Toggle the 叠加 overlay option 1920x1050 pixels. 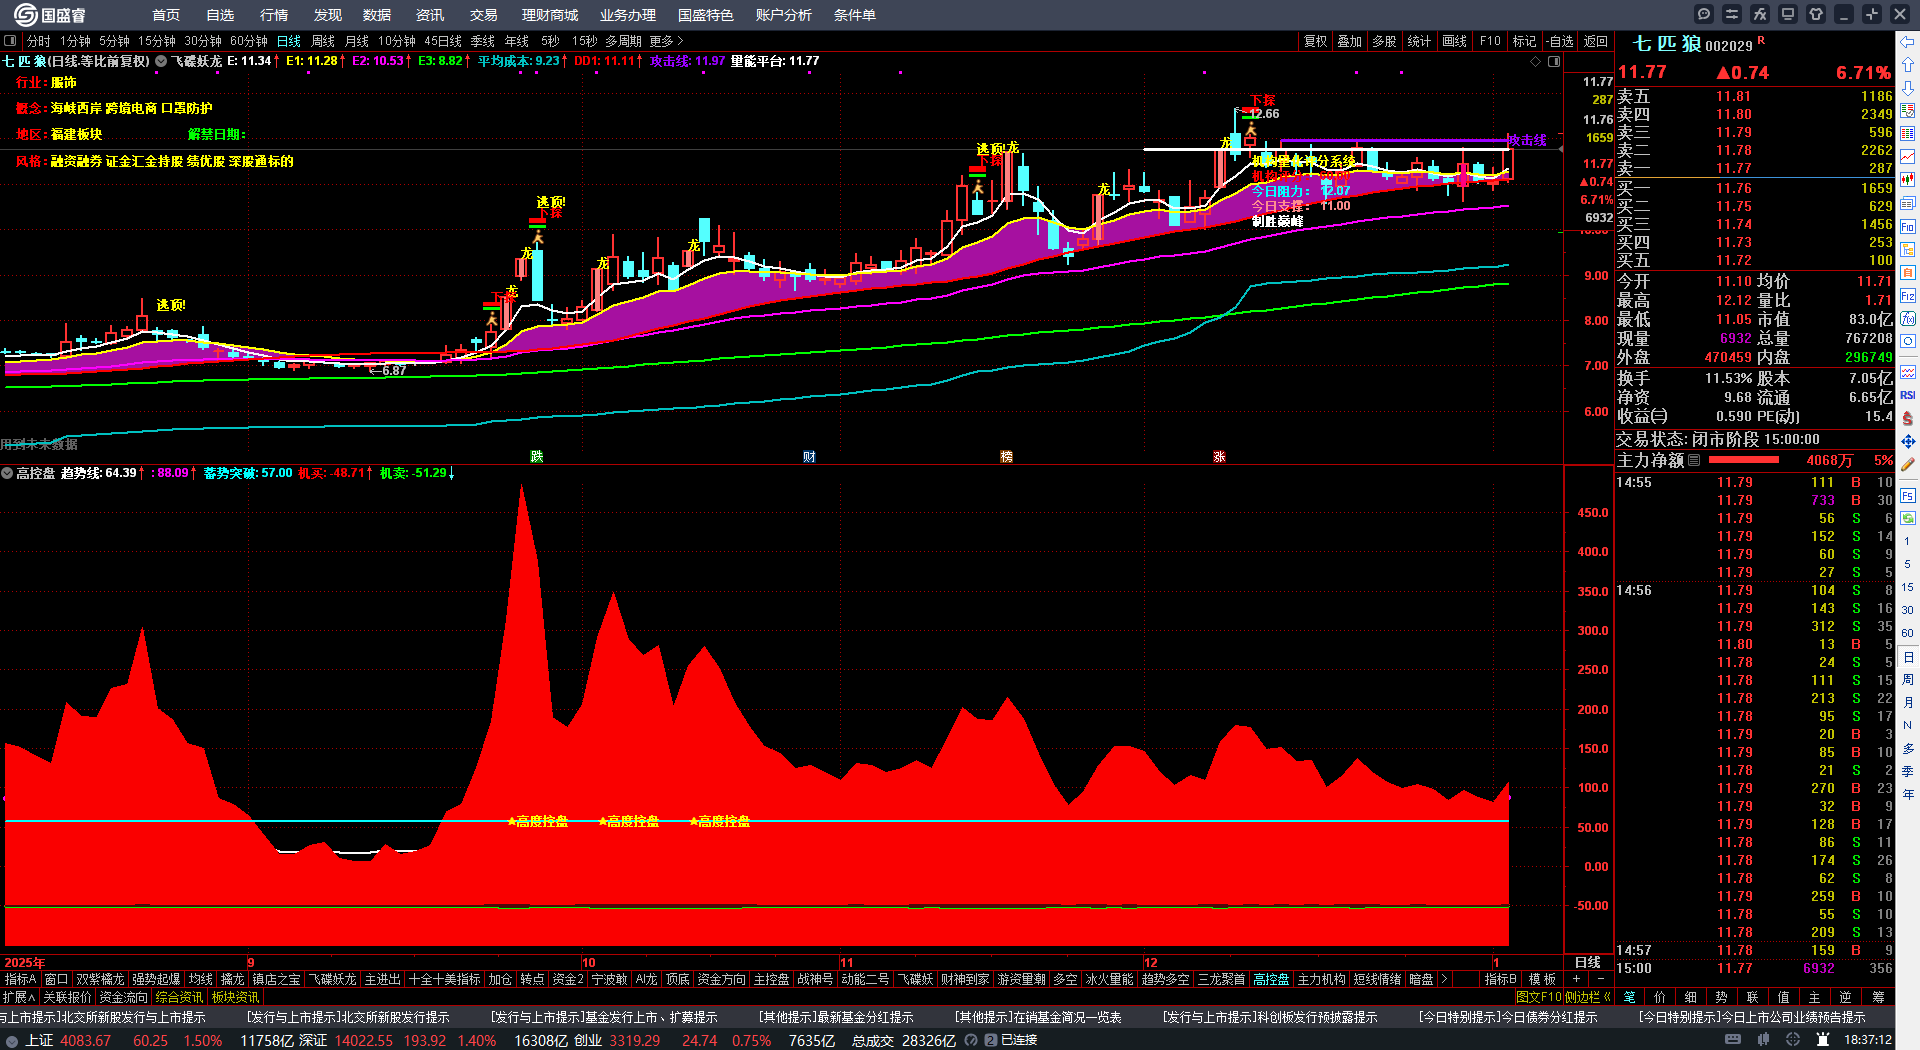pos(1349,41)
